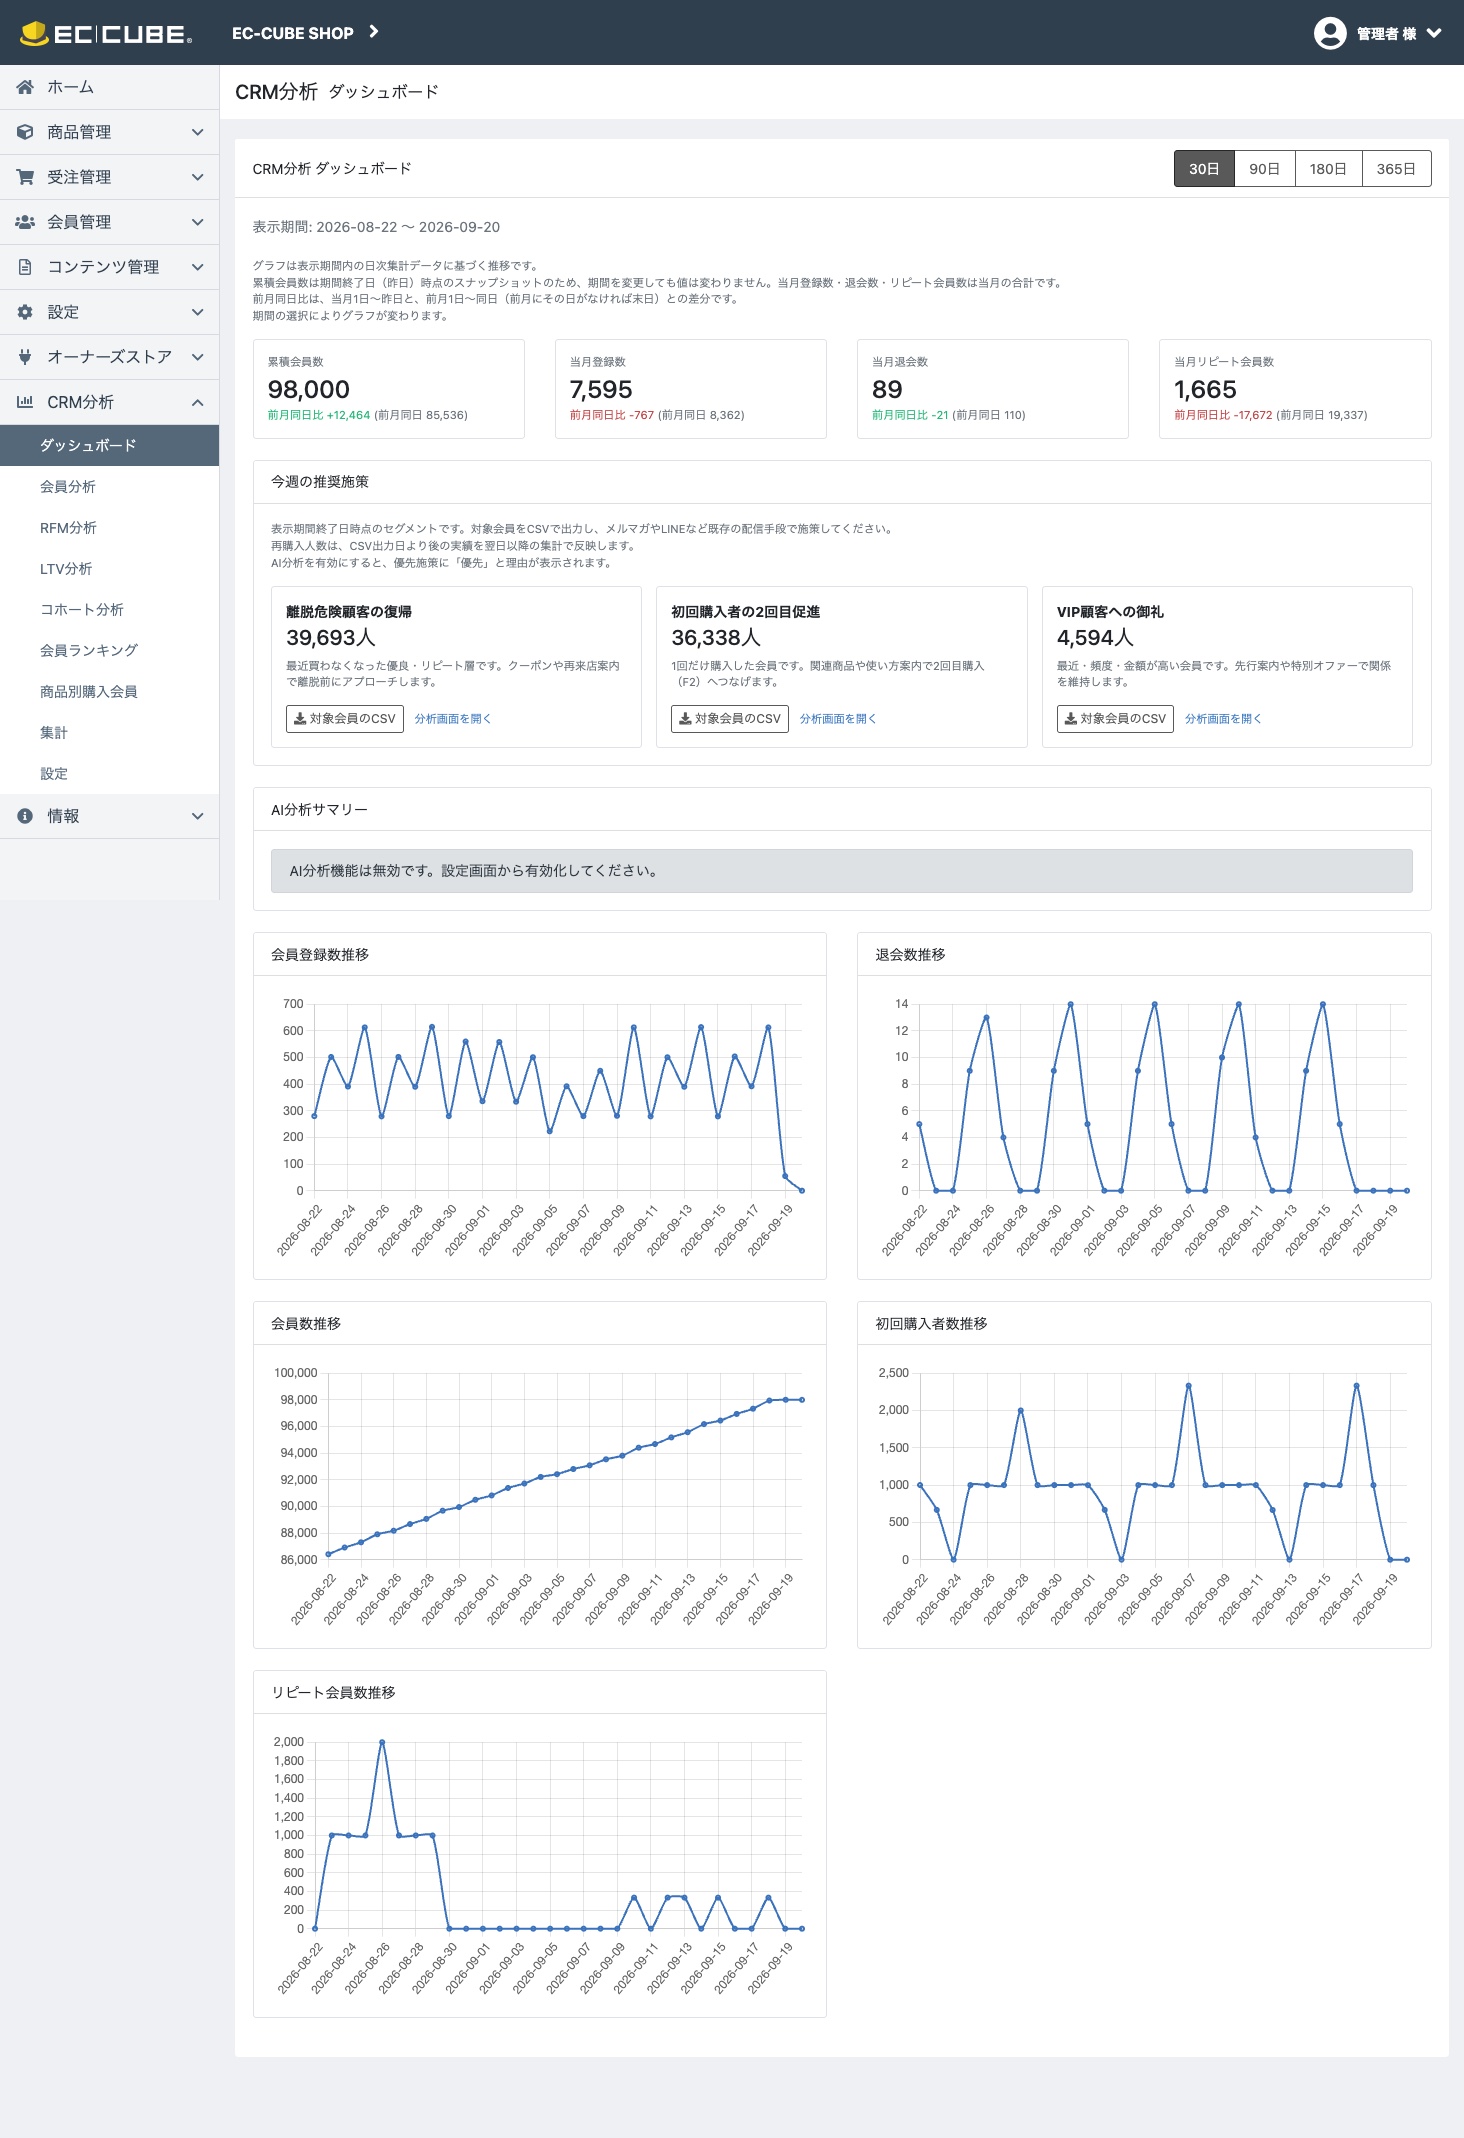Click the info icon for 情報
The width and height of the screenshot is (1464, 2138).
(25, 816)
